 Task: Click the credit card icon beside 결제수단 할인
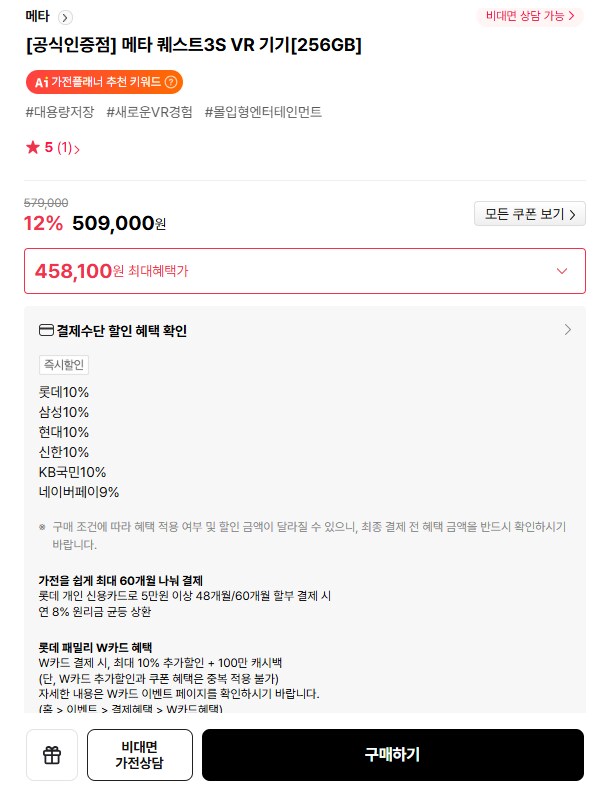click(45, 331)
